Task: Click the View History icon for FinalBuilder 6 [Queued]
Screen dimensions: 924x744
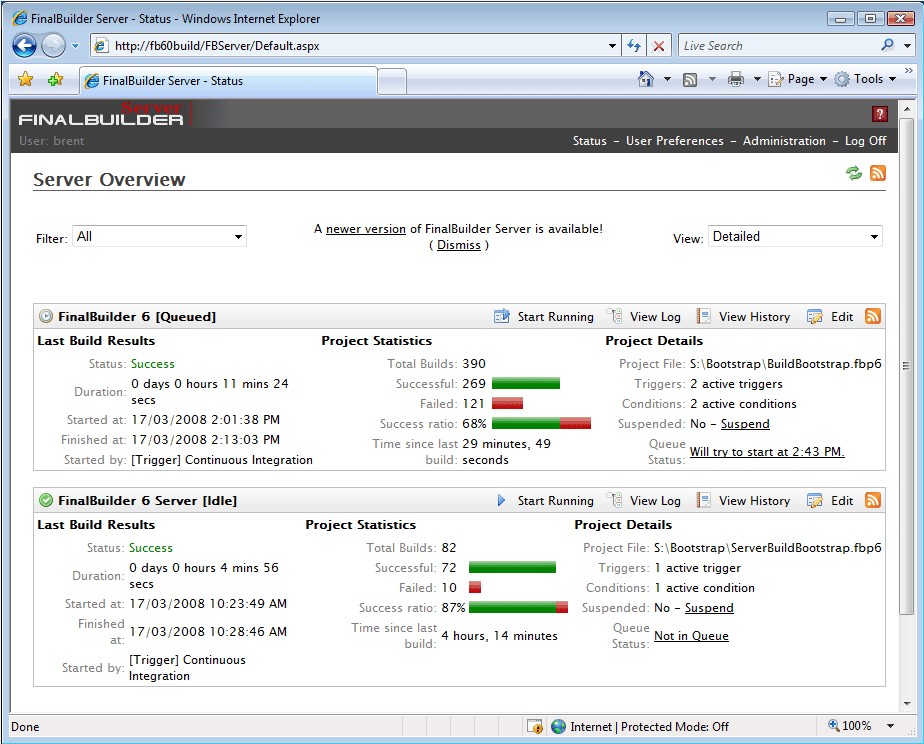Action: tap(703, 316)
